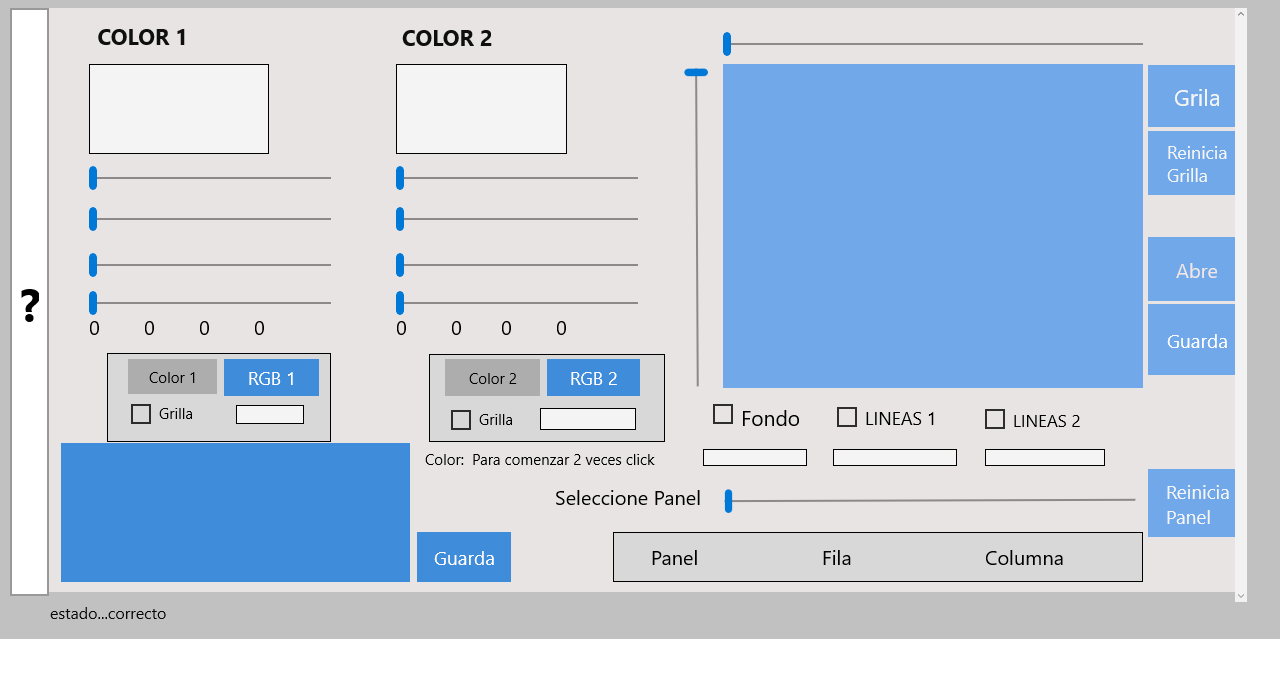Click the gray Color 1 button
Image resolution: width=1280 pixels, height=679 pixels.
click(172, 377)
